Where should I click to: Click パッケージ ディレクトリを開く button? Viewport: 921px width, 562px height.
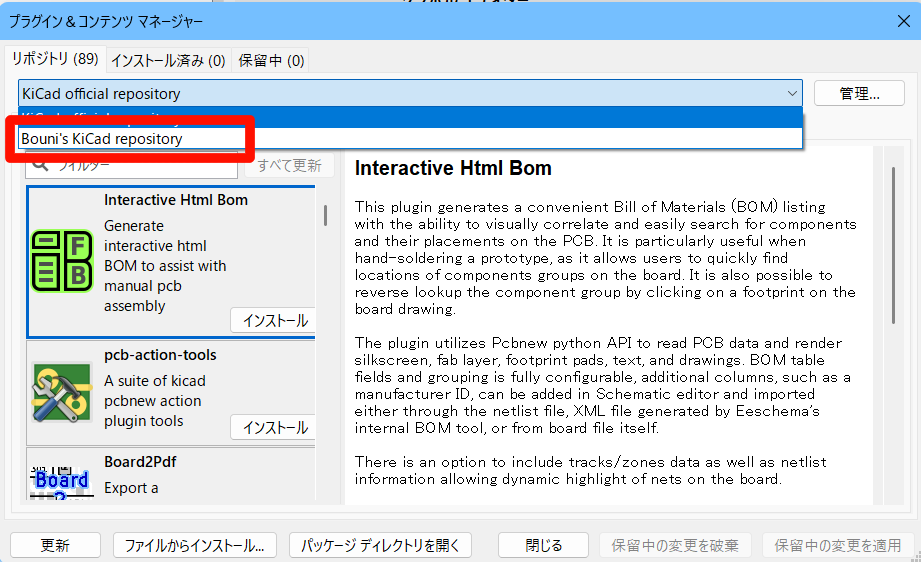tap(380, 546)
